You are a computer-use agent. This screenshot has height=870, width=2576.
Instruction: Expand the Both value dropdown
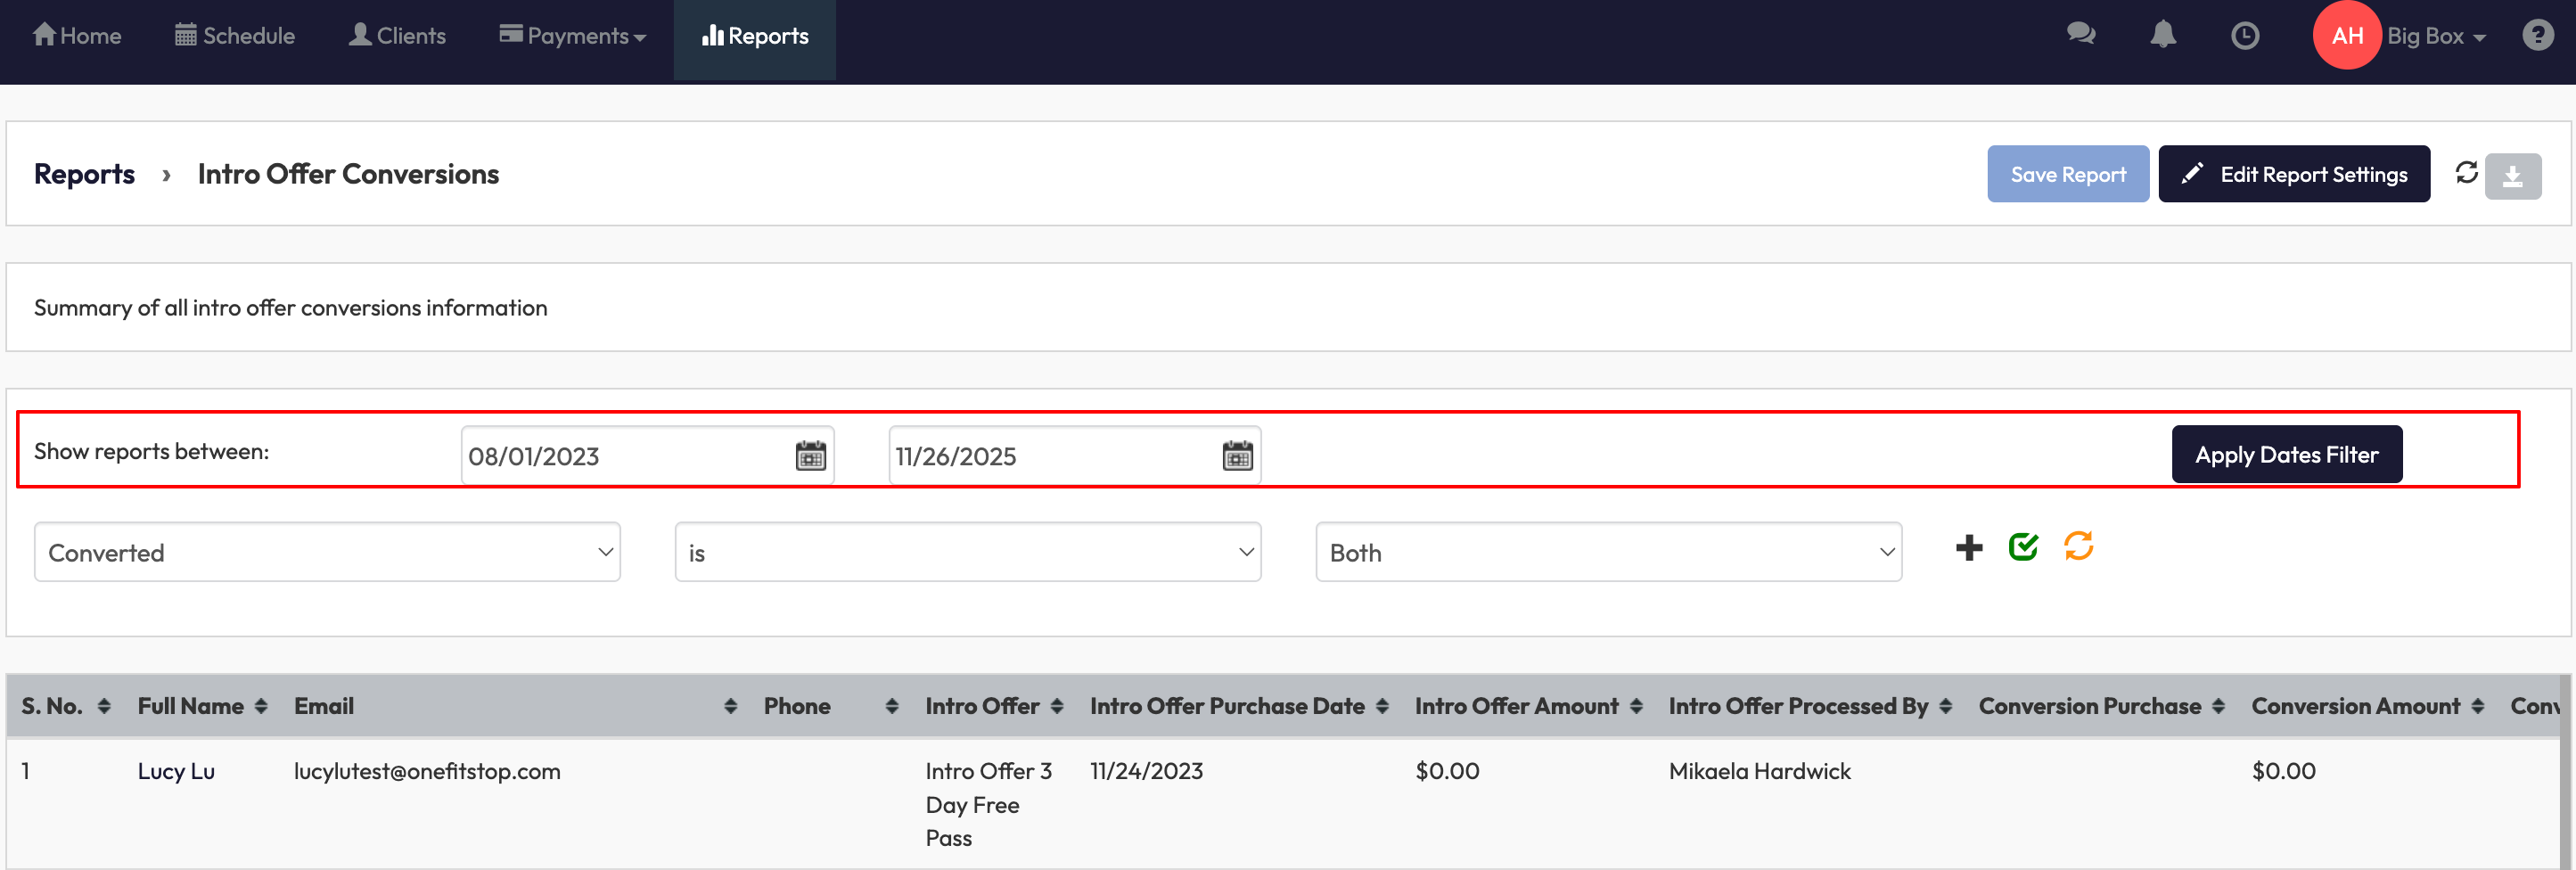tap(1608, 552)
